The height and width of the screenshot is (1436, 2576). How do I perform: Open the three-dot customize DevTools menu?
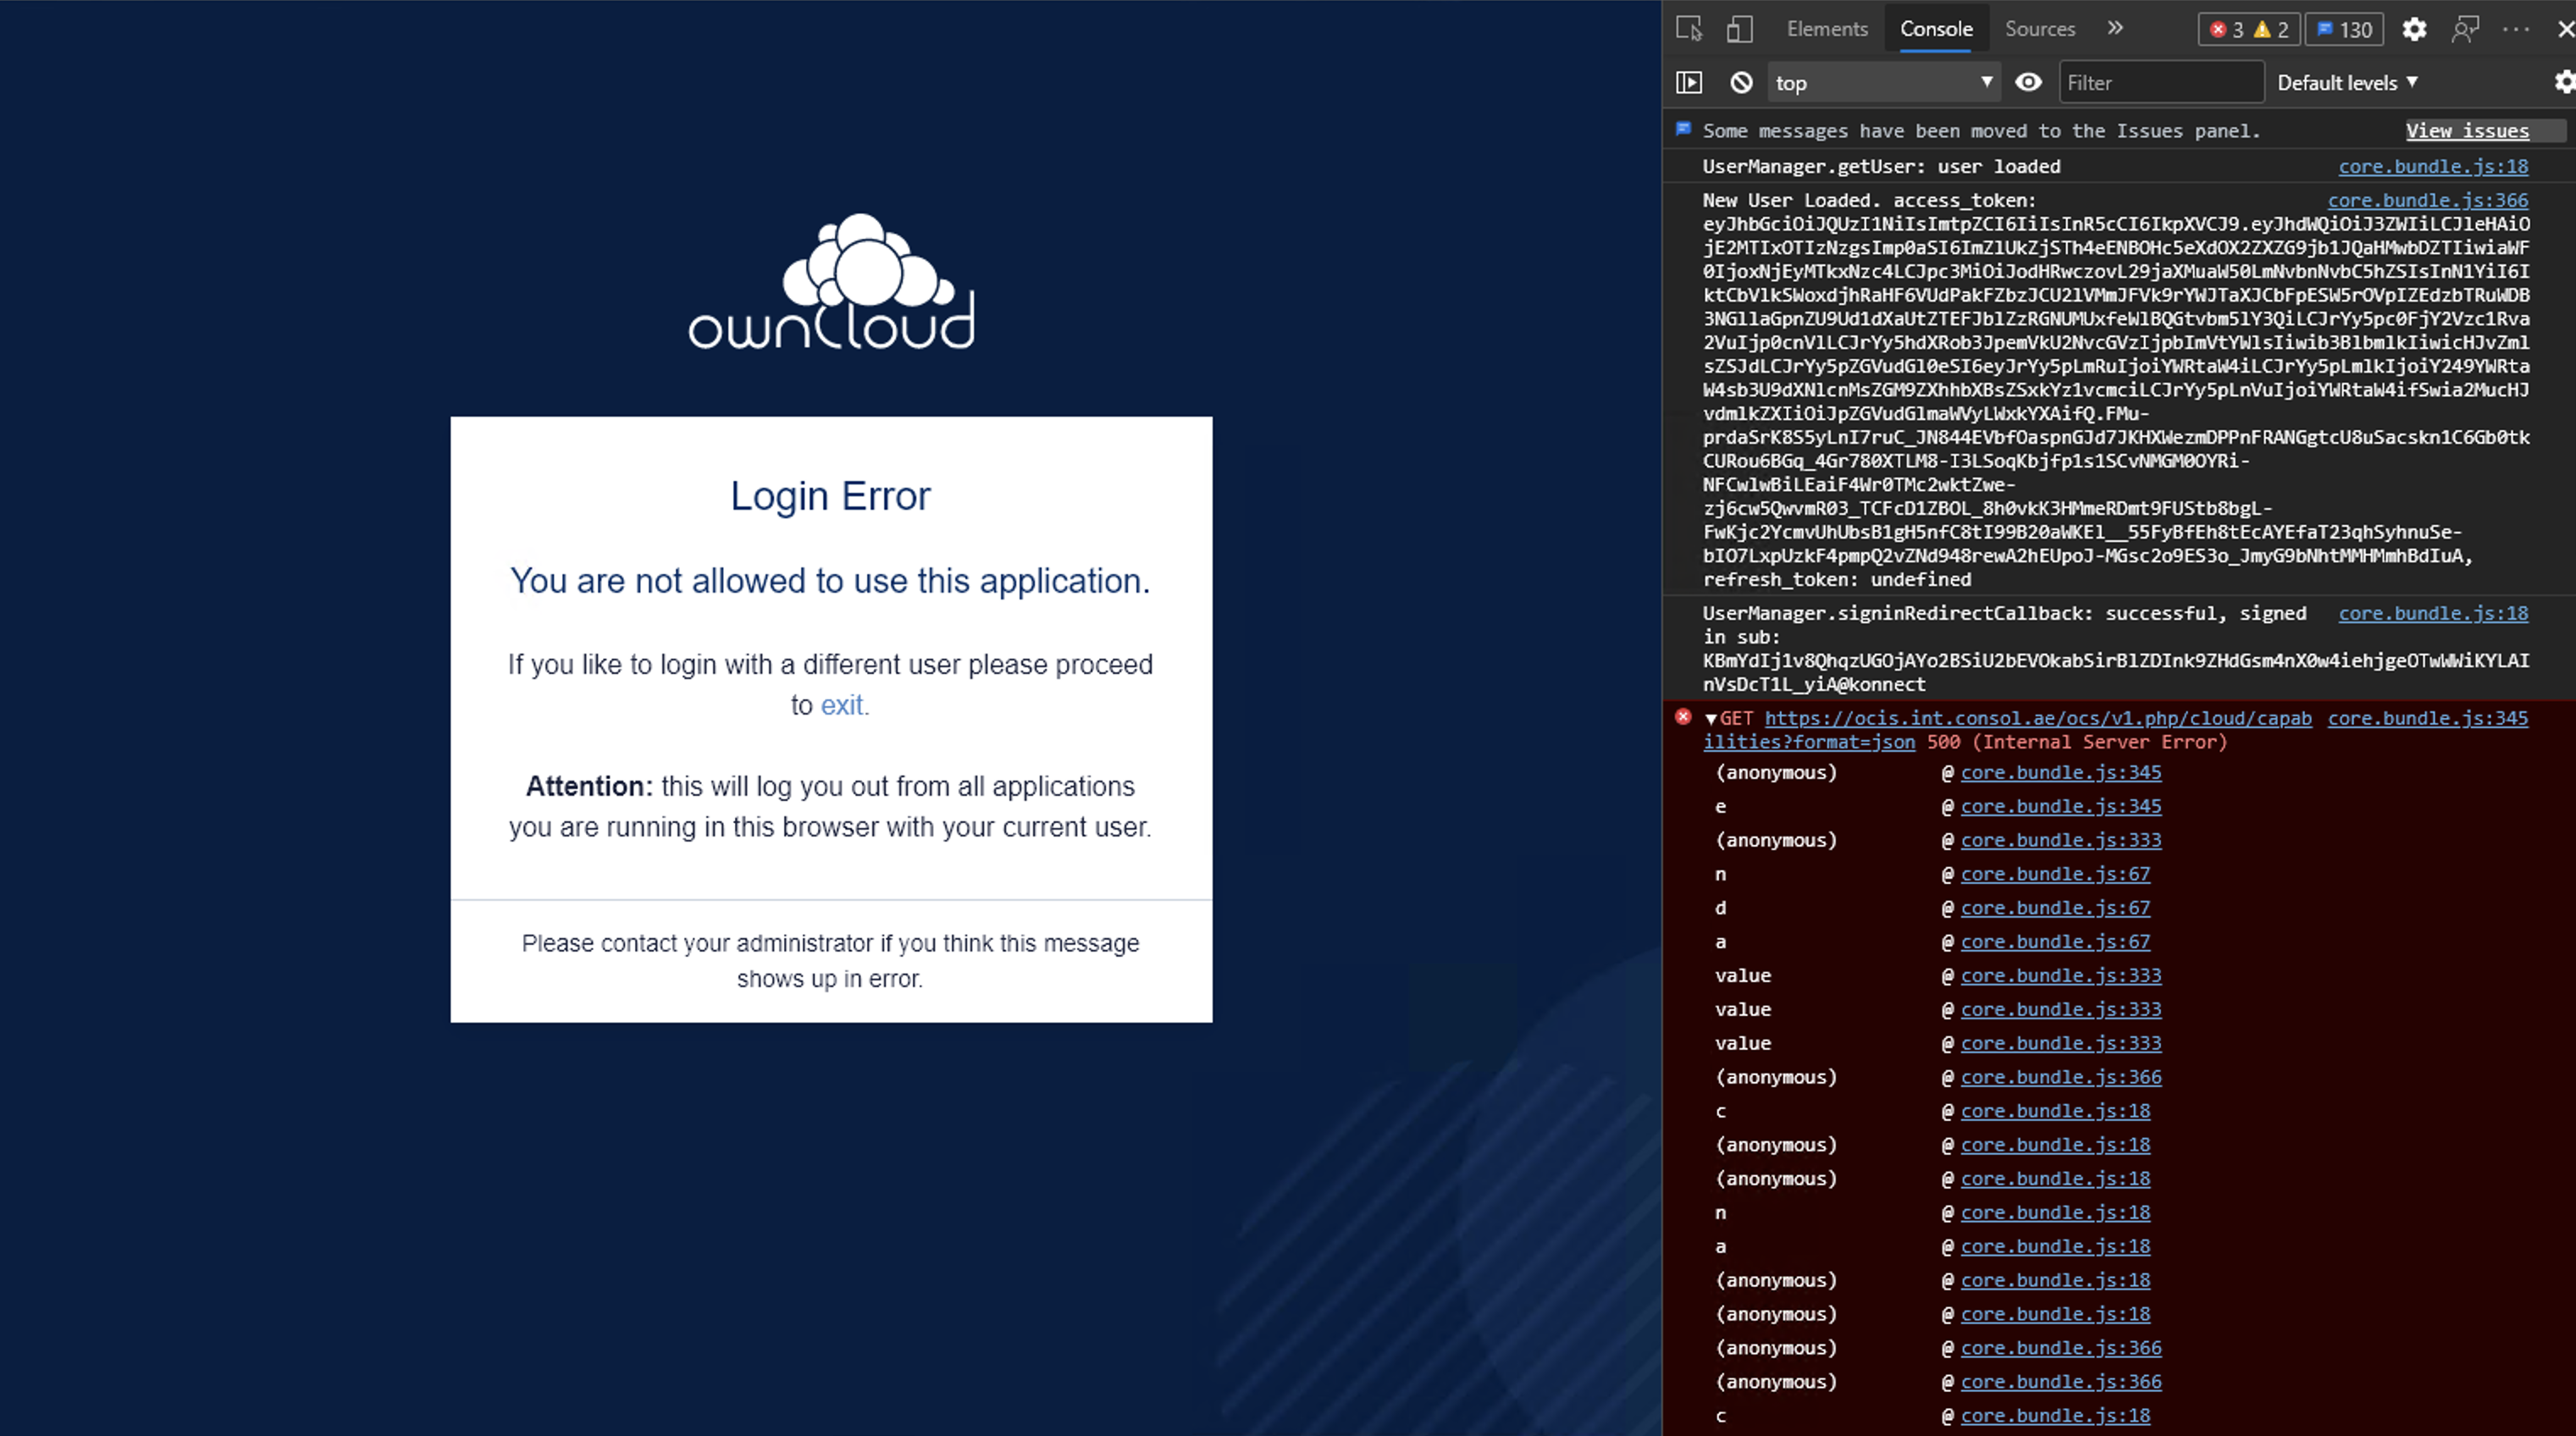2518,30
